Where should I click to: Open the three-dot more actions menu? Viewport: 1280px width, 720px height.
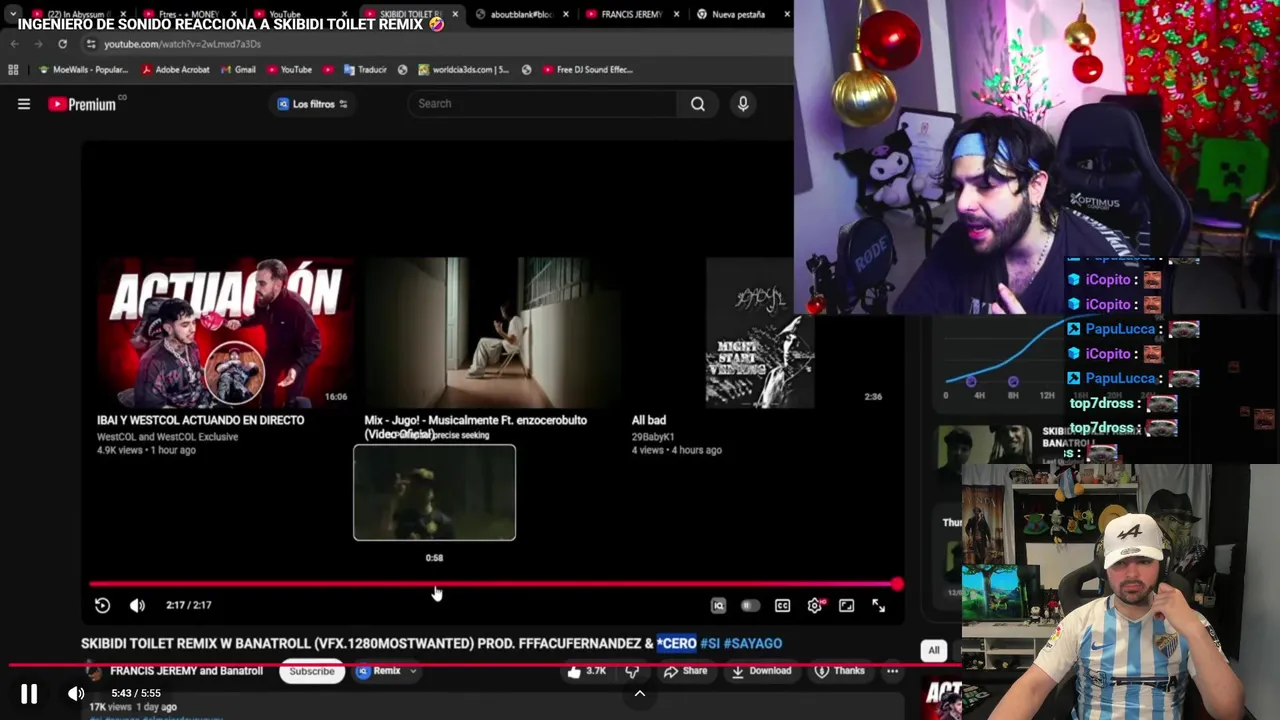(x=893, y=671)
